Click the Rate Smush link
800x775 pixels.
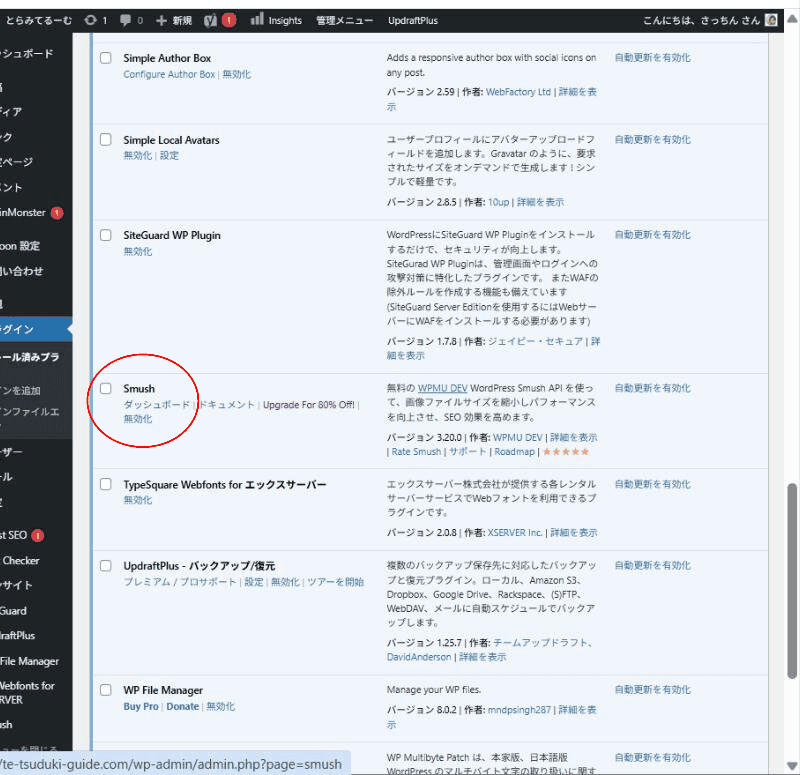pyautogui.click(x=416, y=452)
